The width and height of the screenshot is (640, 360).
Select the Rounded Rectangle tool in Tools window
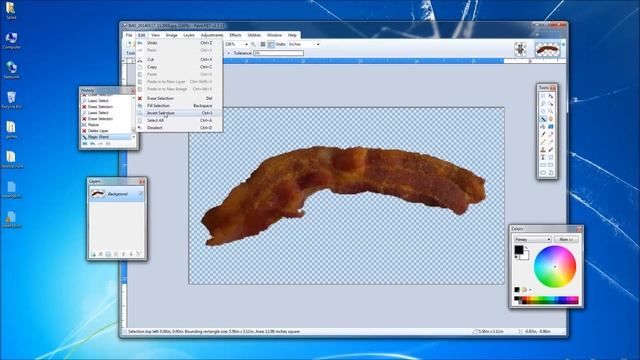(551, 164)
